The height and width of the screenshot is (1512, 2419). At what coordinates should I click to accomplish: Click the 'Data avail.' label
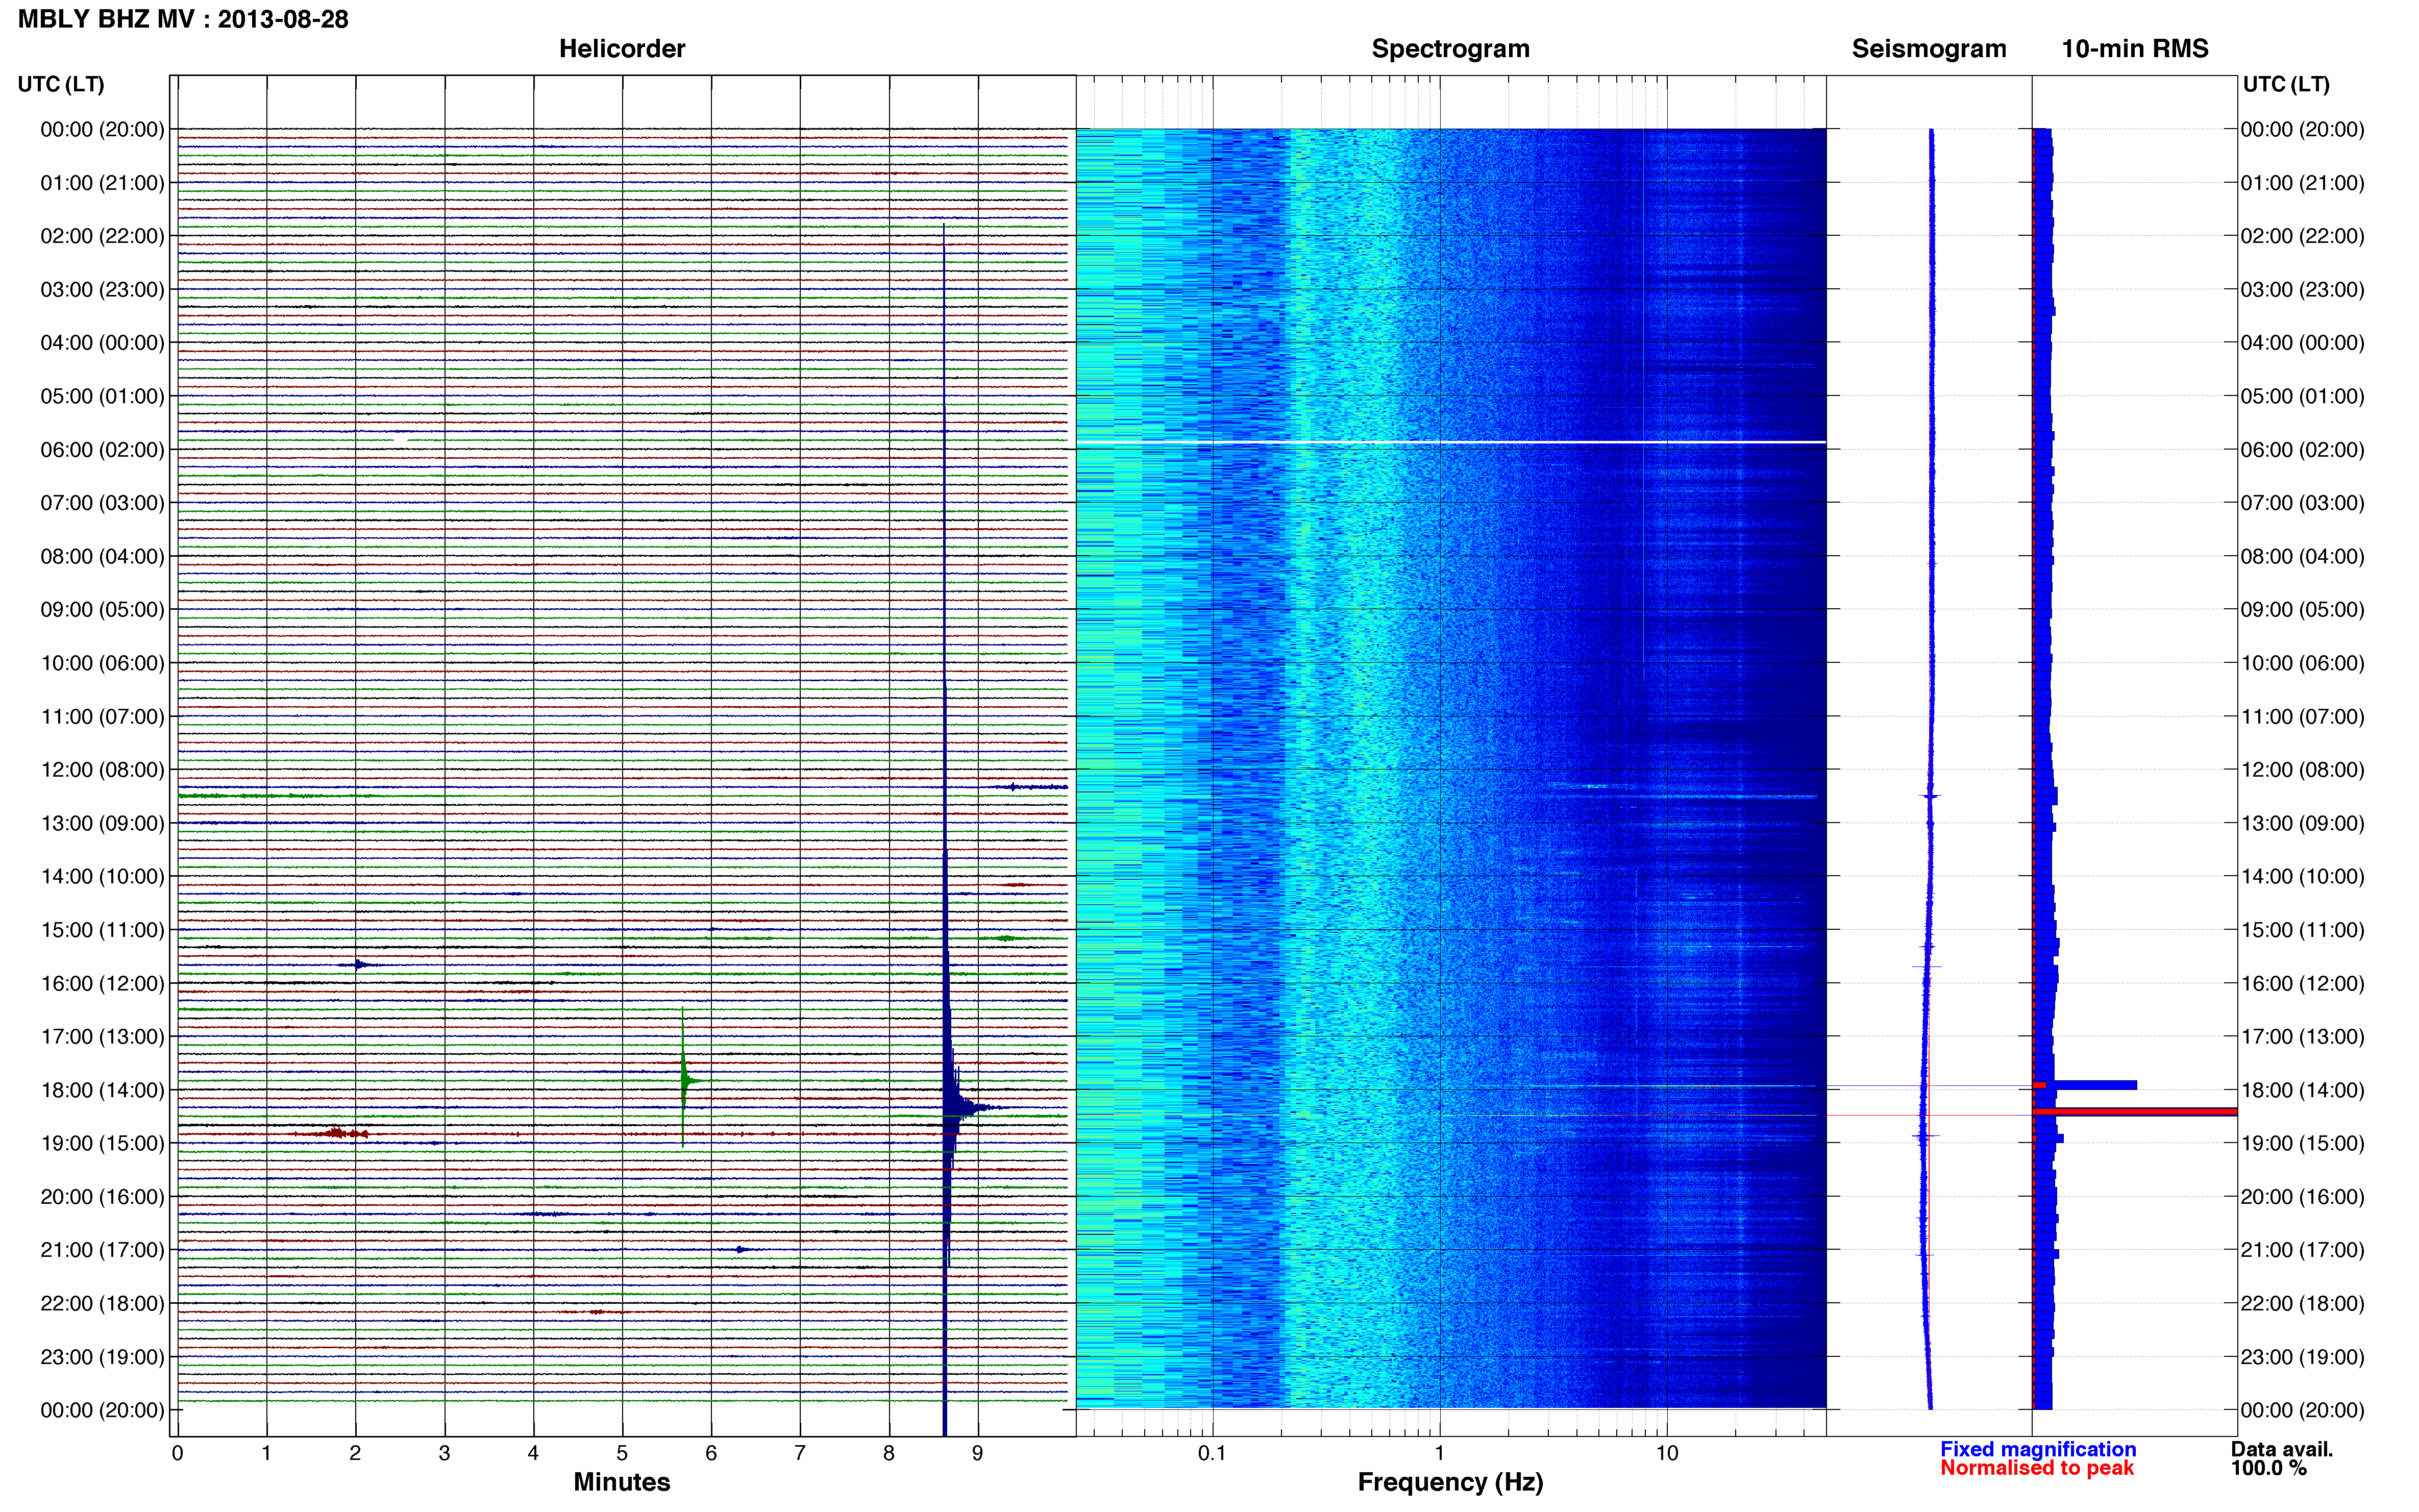[2282, 1449]
